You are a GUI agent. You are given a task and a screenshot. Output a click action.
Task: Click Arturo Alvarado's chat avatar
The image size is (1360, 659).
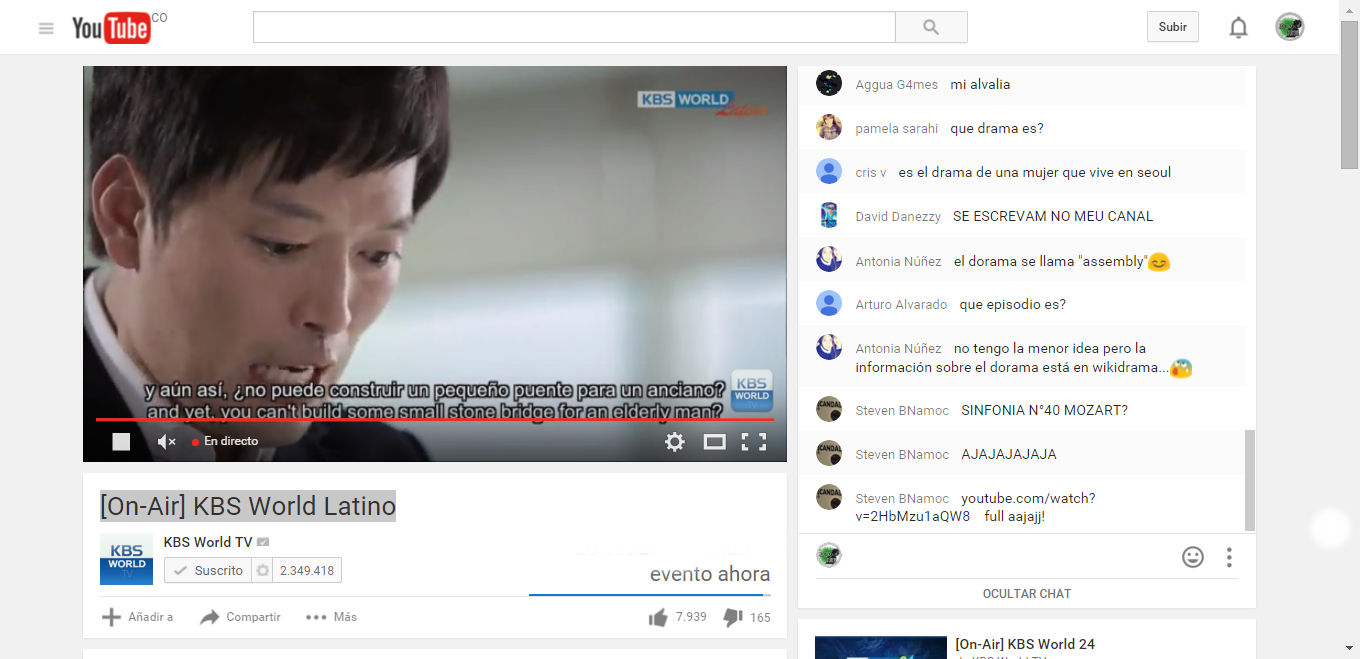(x=829, y=303)
